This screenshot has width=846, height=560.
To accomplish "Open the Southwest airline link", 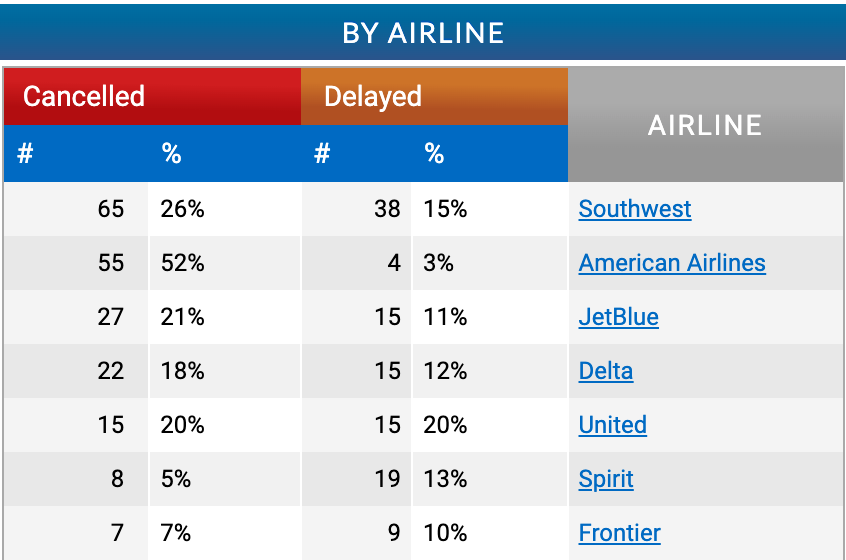I will pos(635,209).
